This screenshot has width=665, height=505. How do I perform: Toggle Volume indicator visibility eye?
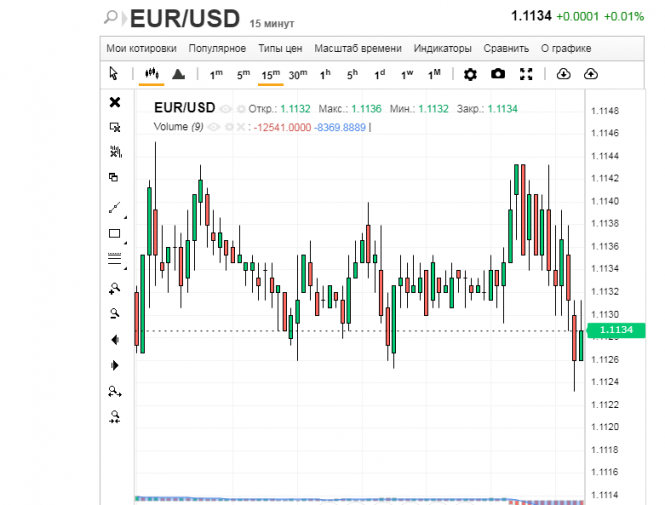[214, 127]
